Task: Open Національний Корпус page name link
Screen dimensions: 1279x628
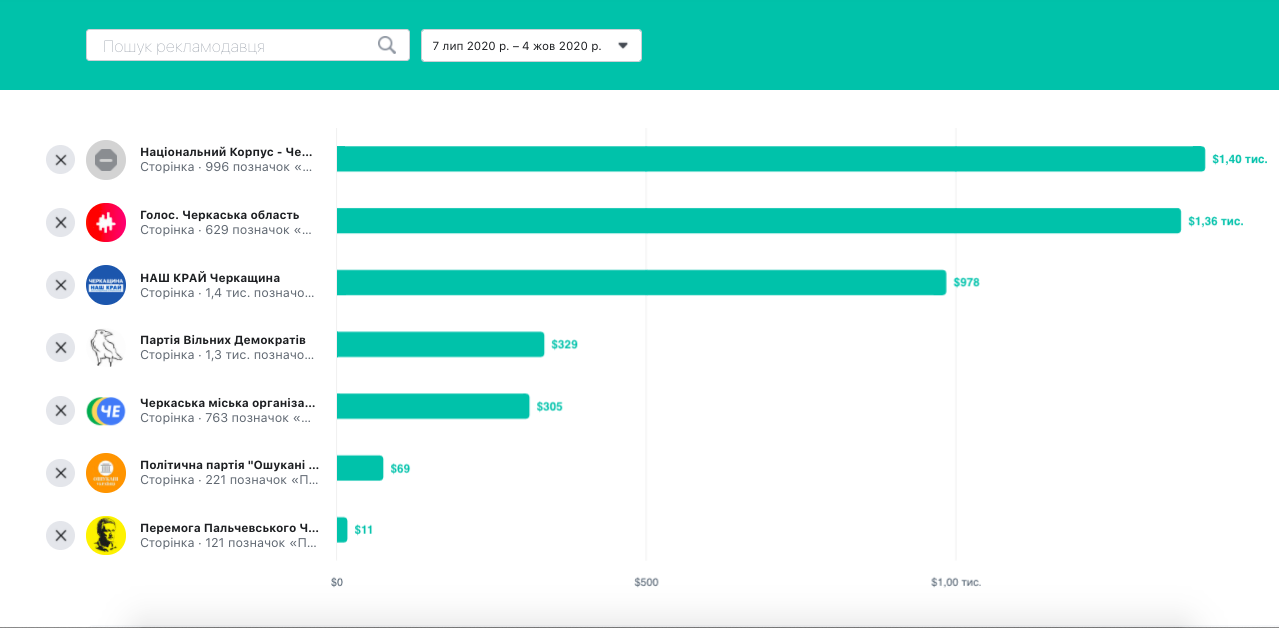Action: (x=226, y=152)
